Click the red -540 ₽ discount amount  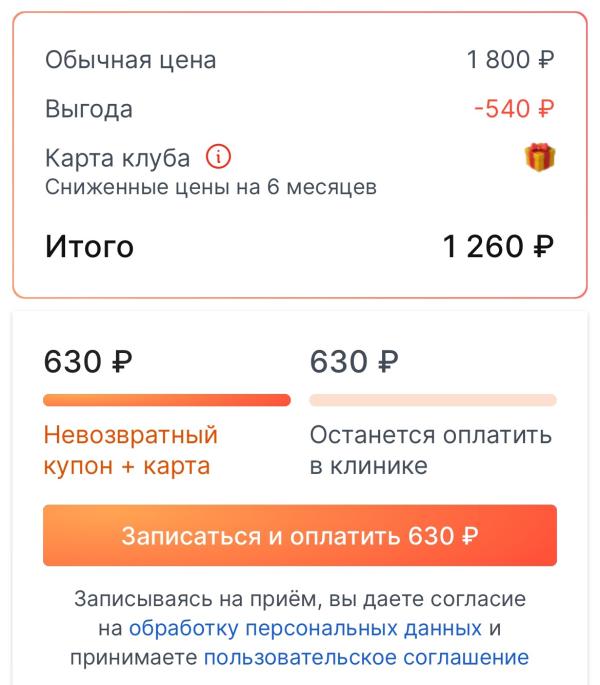coord(514,109)
